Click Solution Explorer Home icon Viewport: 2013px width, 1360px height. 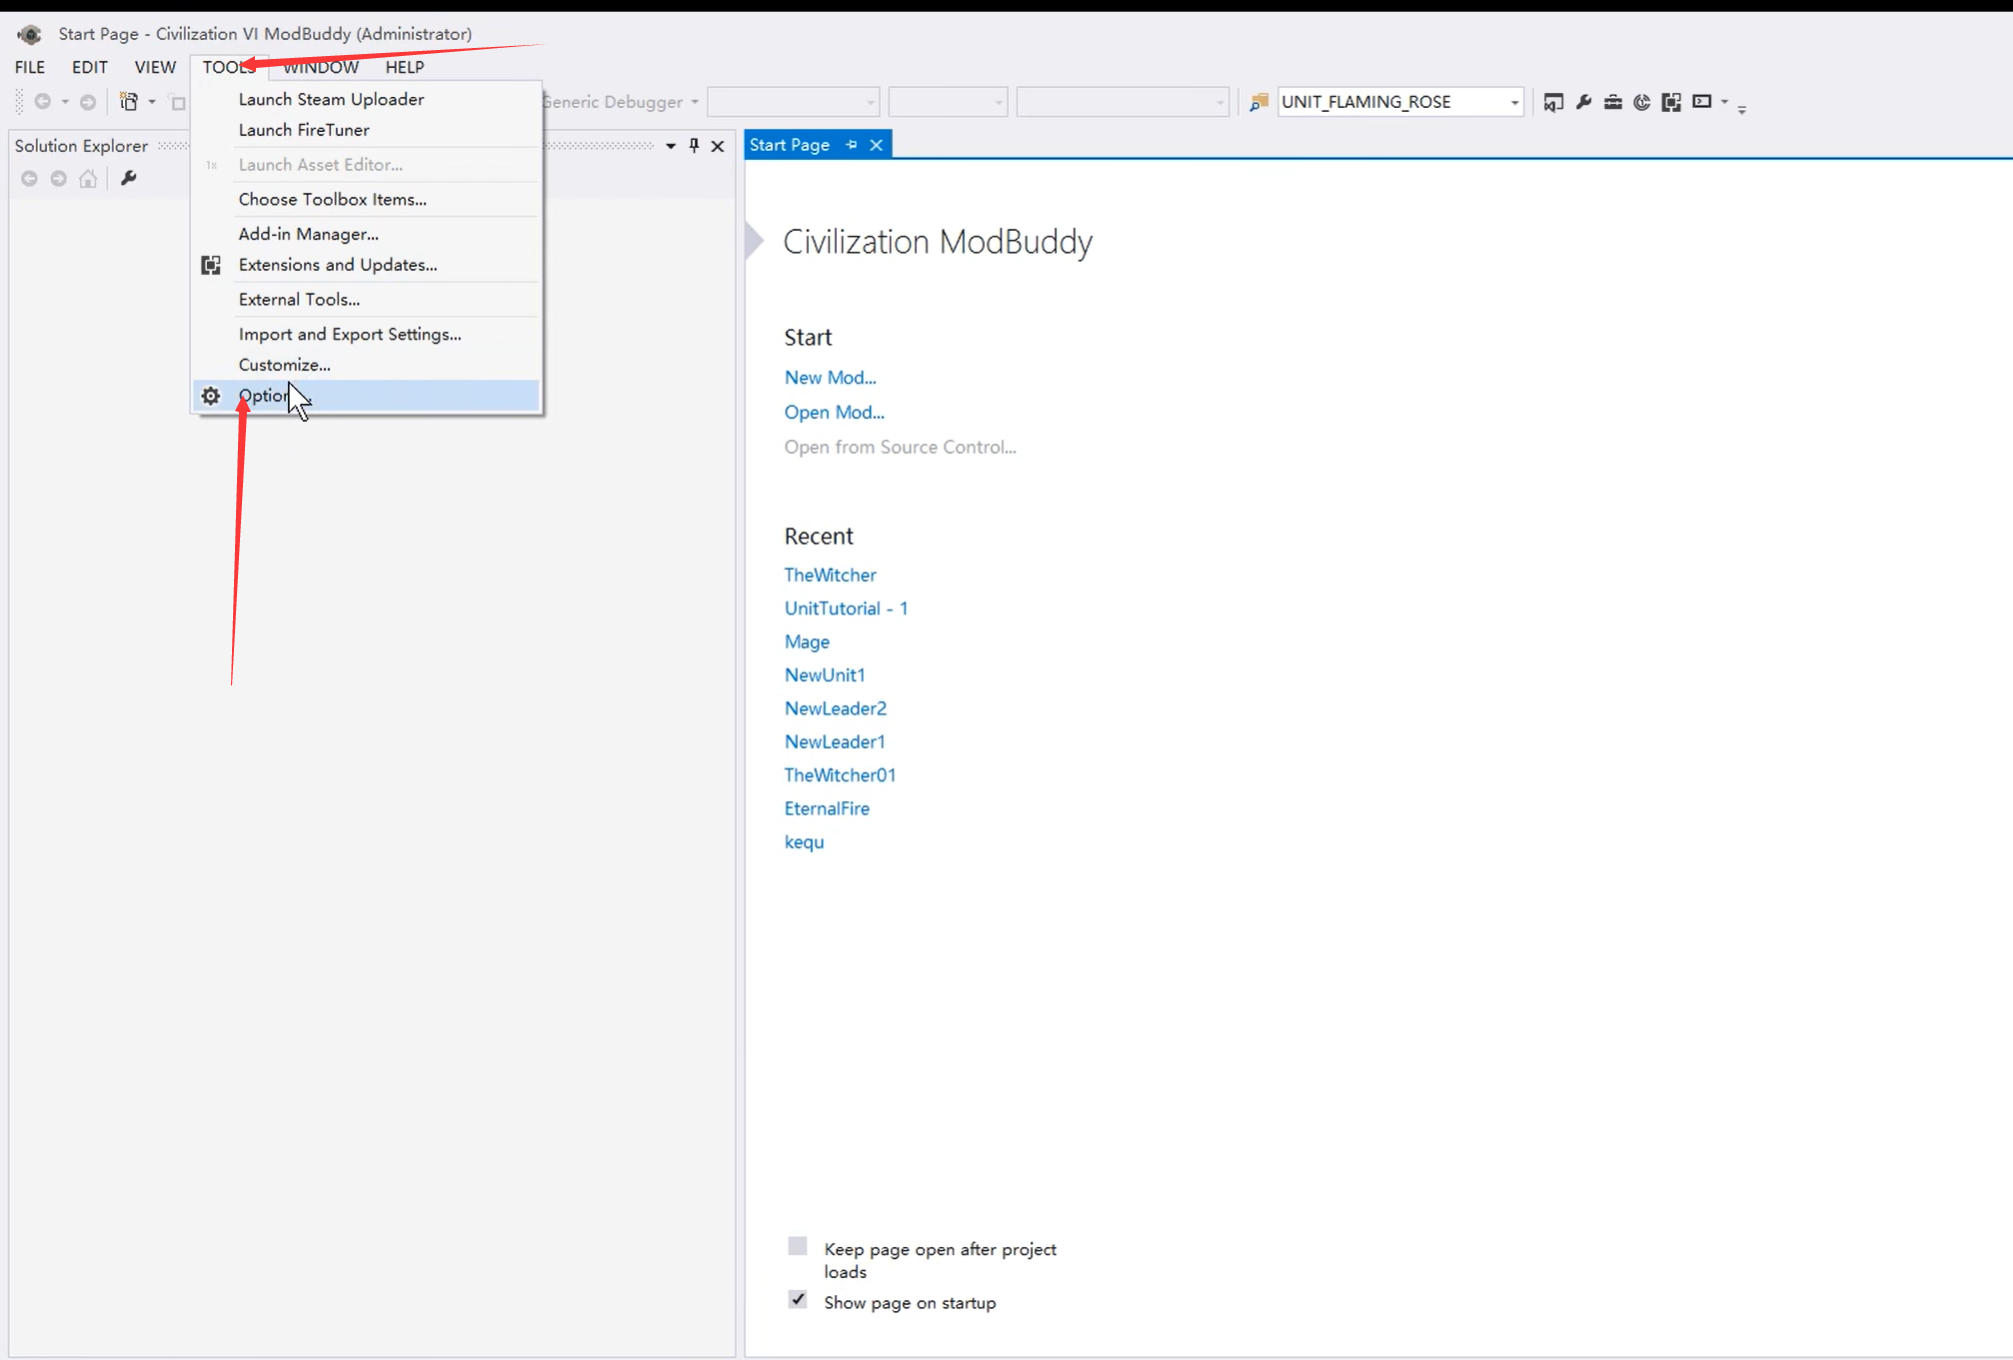(89, 178)
